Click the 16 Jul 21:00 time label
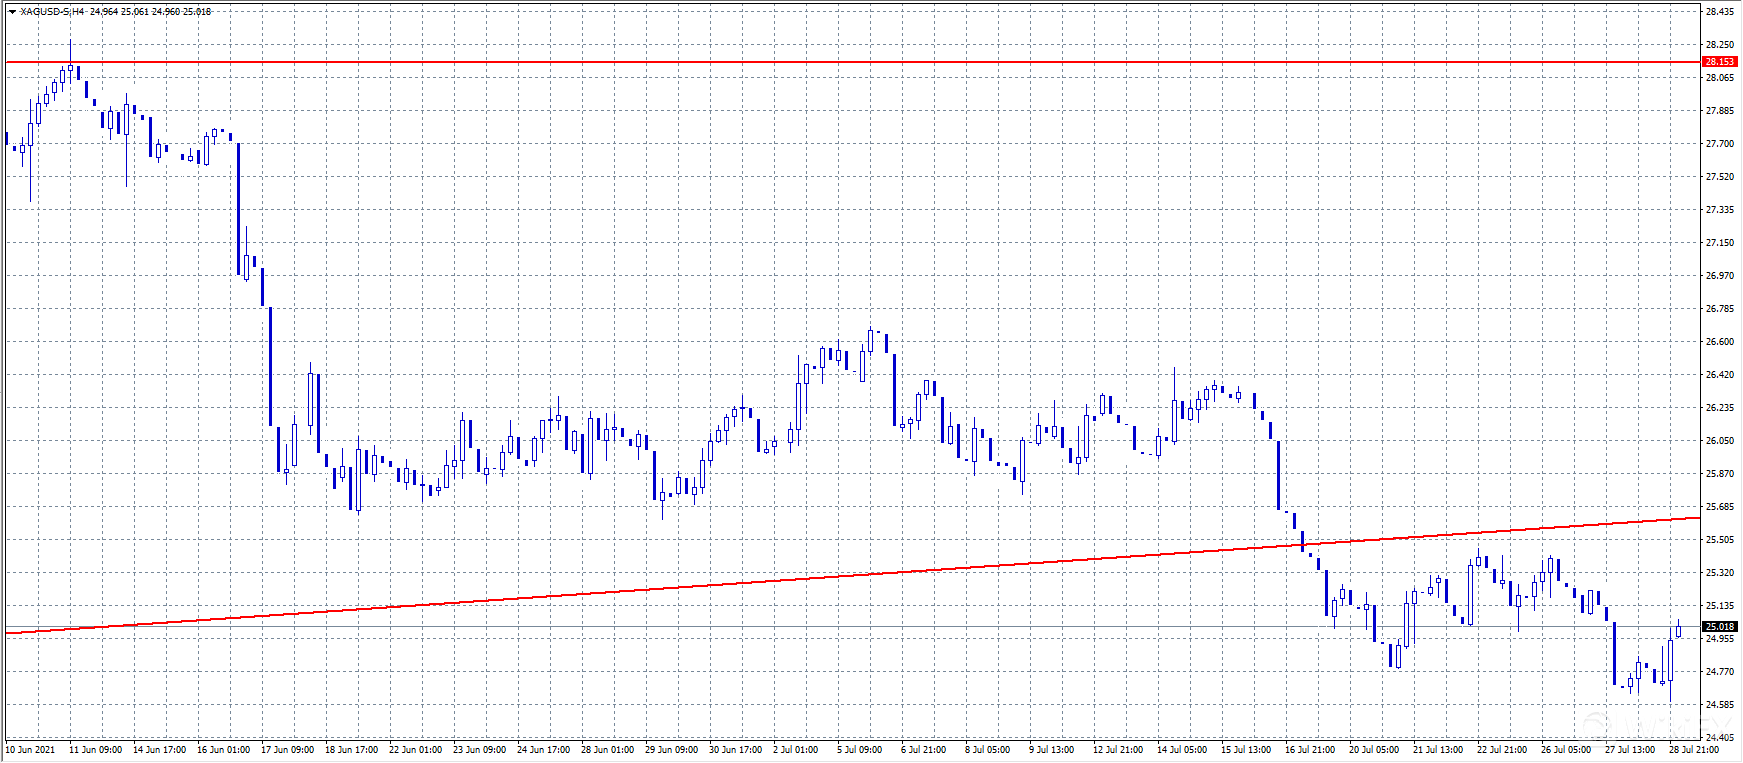This screenshot has height=763, width=1743. click(1309, 749)
